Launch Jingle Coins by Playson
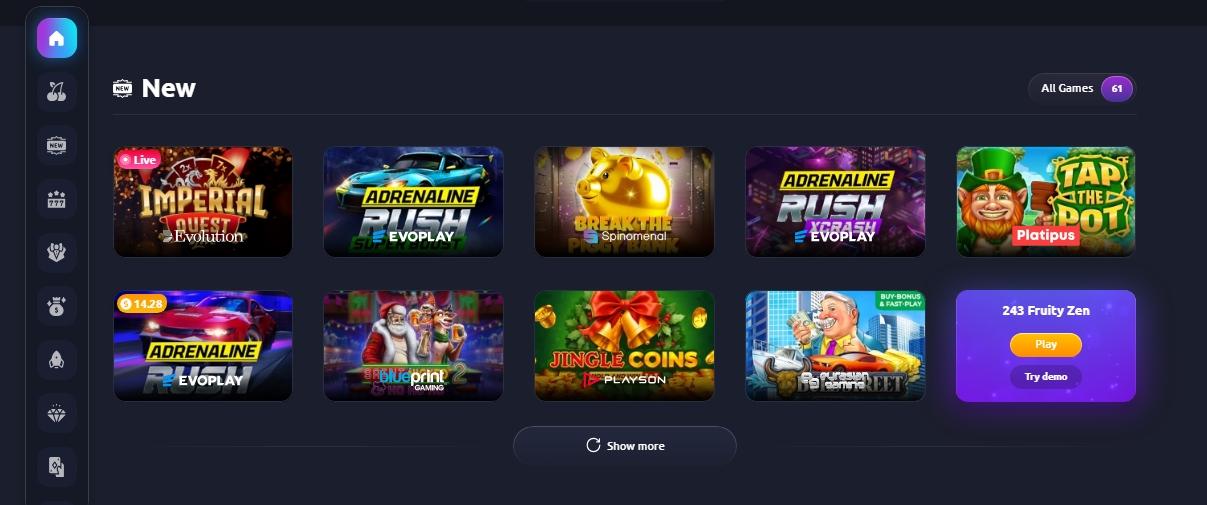Screen dimensions: 1207x505 [624, 346]
